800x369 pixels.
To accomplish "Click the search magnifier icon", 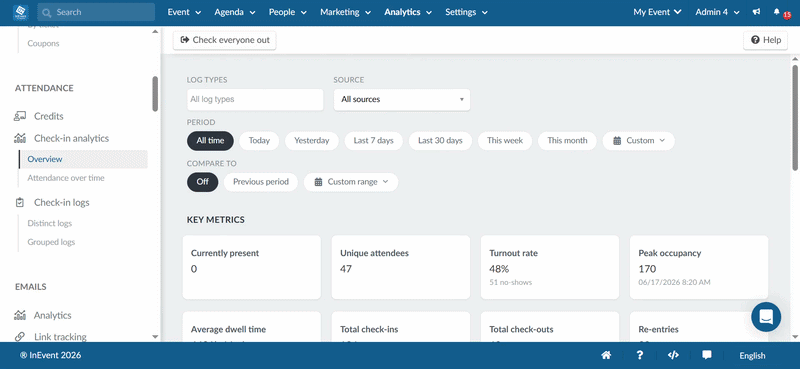I will [x=47, y=12].
